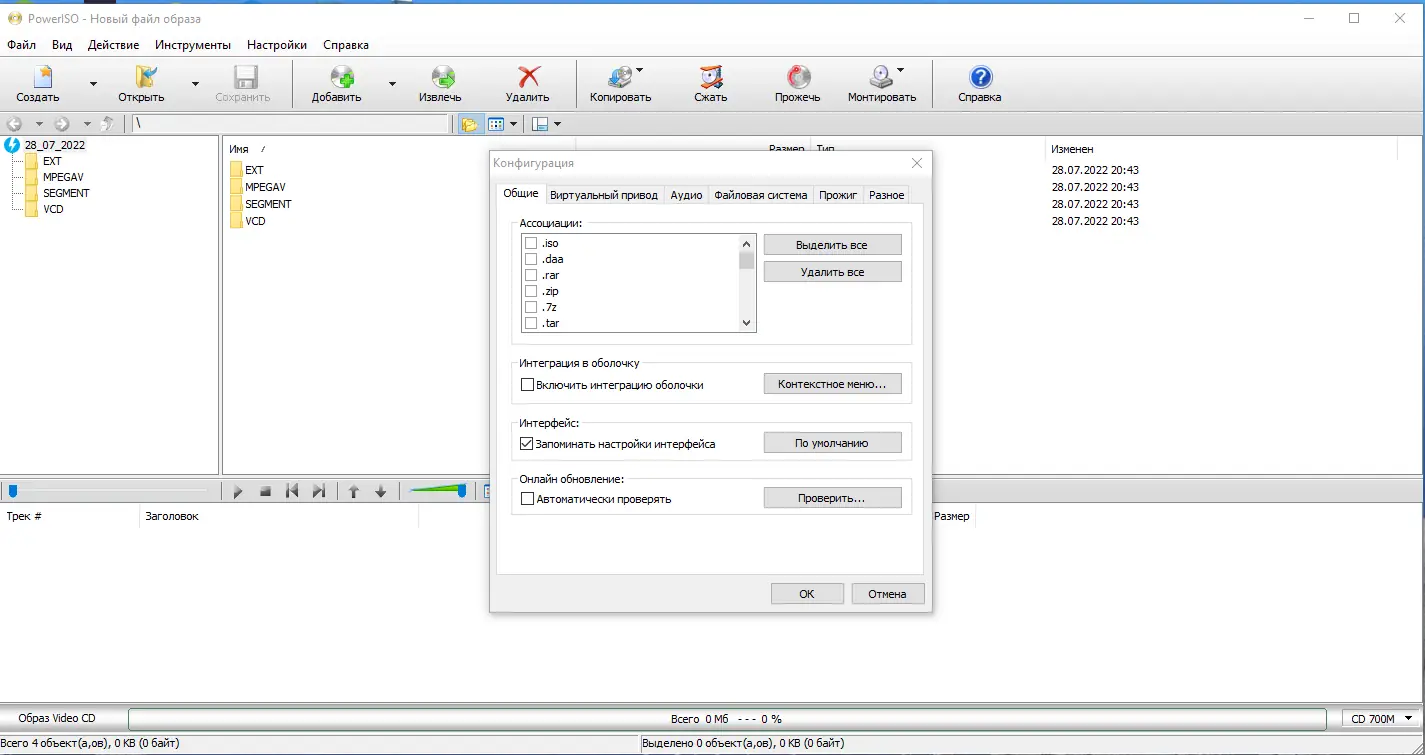
Task: Enable Автоматически проверять updates checkbox
Action: coord(528,498)
